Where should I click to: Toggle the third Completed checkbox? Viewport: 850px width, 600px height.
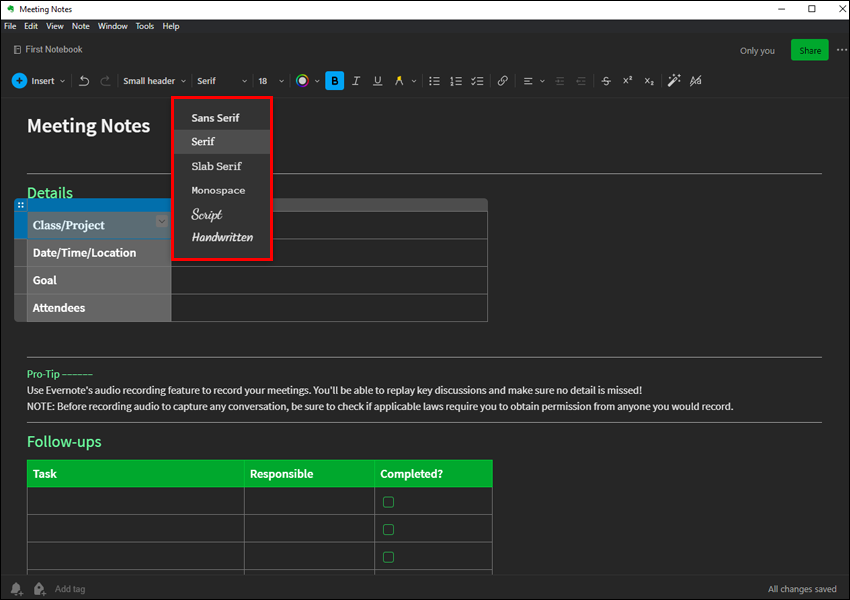tap(389, 557)
